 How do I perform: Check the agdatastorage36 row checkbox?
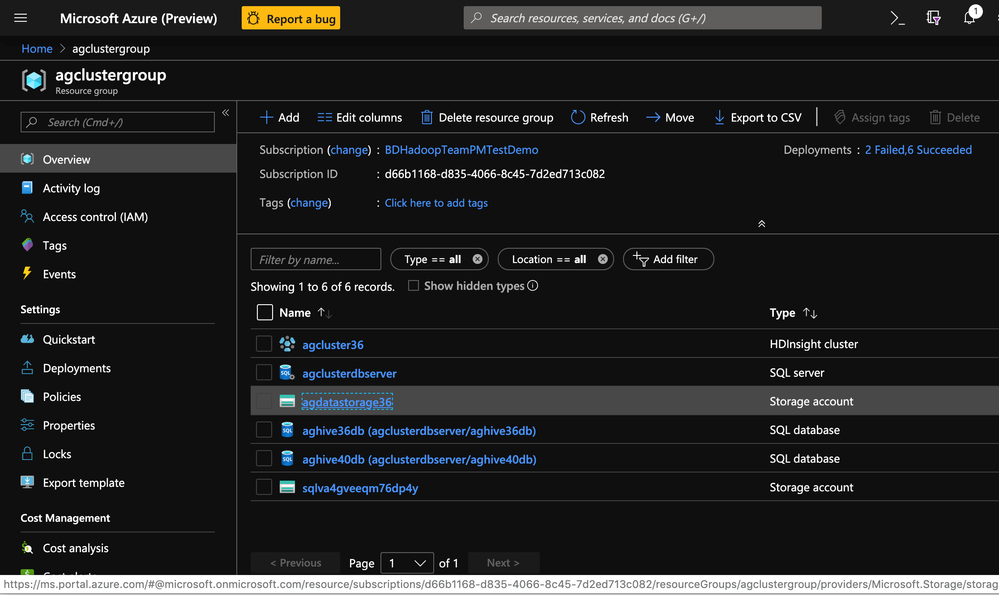(264, 401)
